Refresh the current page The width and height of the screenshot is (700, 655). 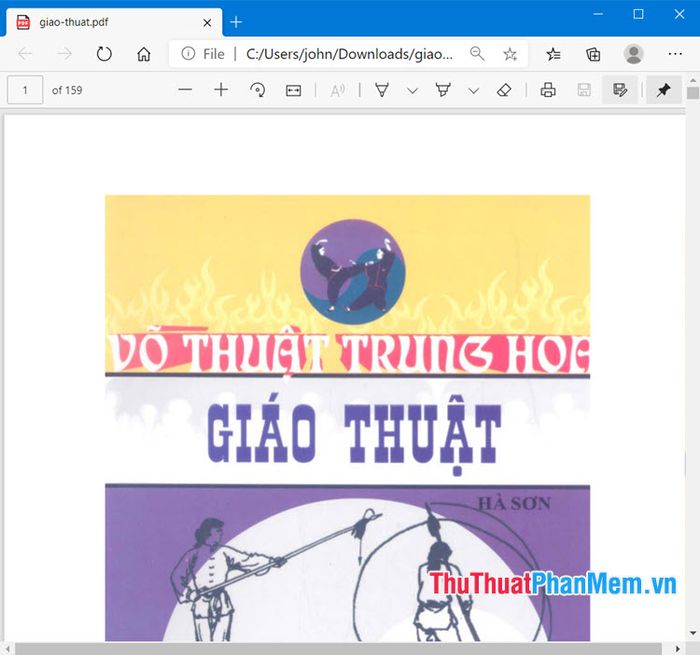pos(104,54)
